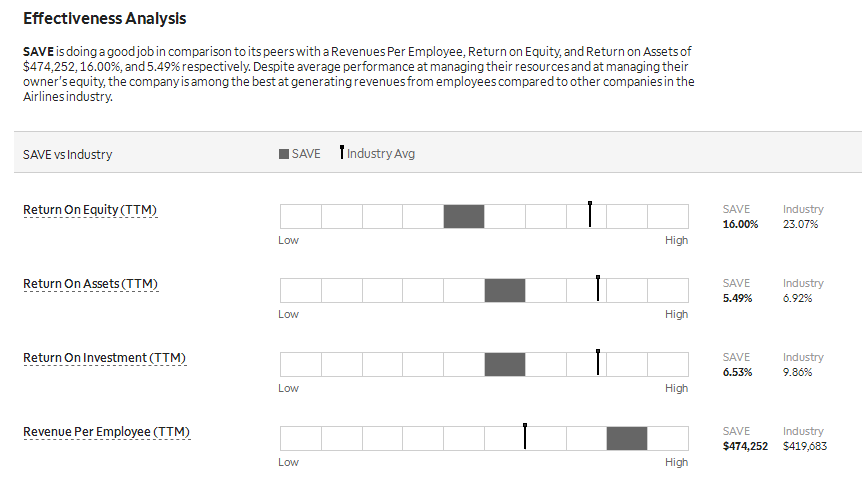Click the Effectiveness Analysis heading
The image size is (862, 497).
[x=104, y=19]
